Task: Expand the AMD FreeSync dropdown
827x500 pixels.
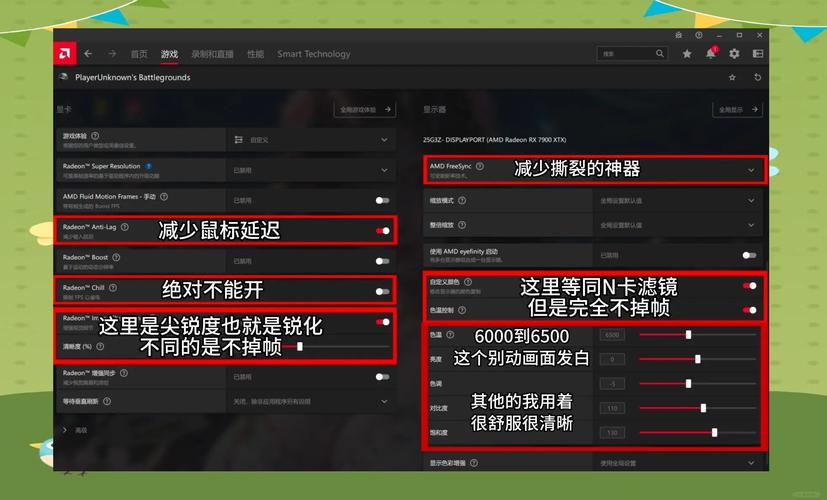Action: 750,170
